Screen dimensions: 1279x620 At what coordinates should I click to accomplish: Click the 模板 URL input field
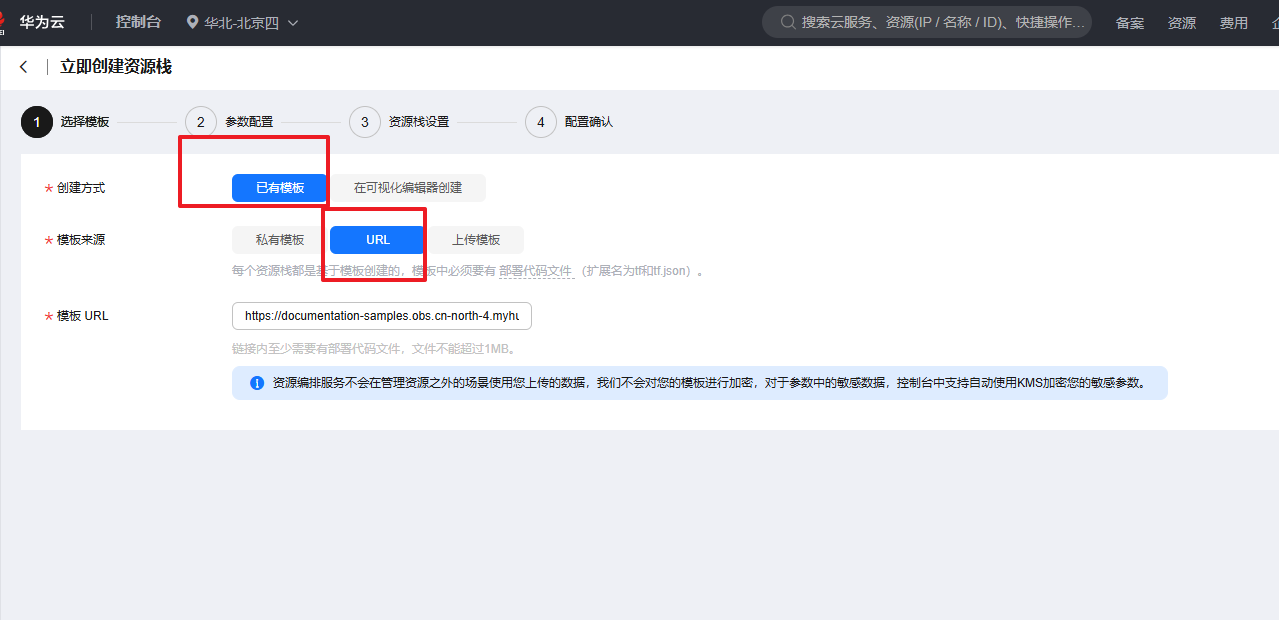coord(382,316)
